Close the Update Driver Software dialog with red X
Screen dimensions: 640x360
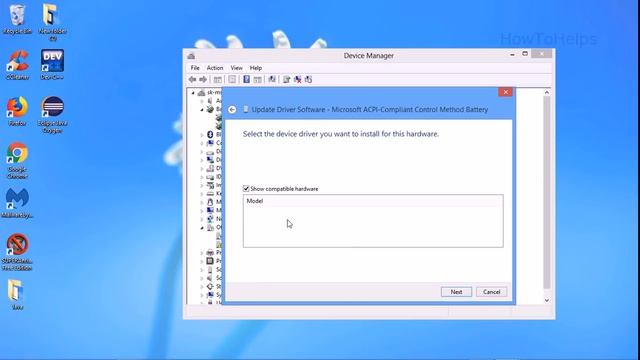coord(505,92)
